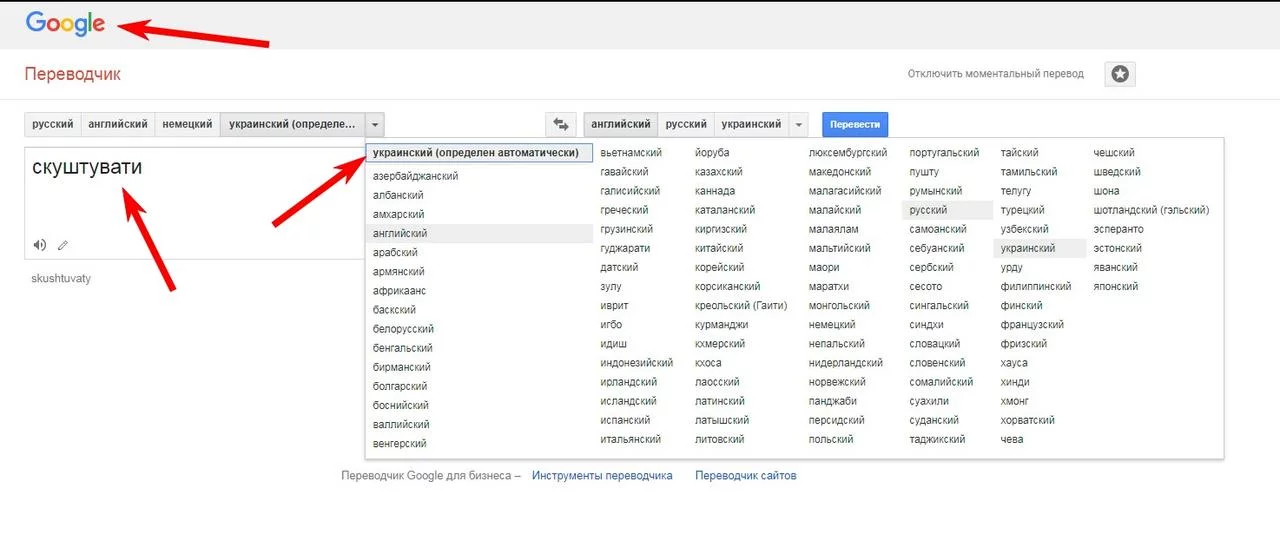Select чева from language list
The image size is (1280, 541).
[1012, 439]
